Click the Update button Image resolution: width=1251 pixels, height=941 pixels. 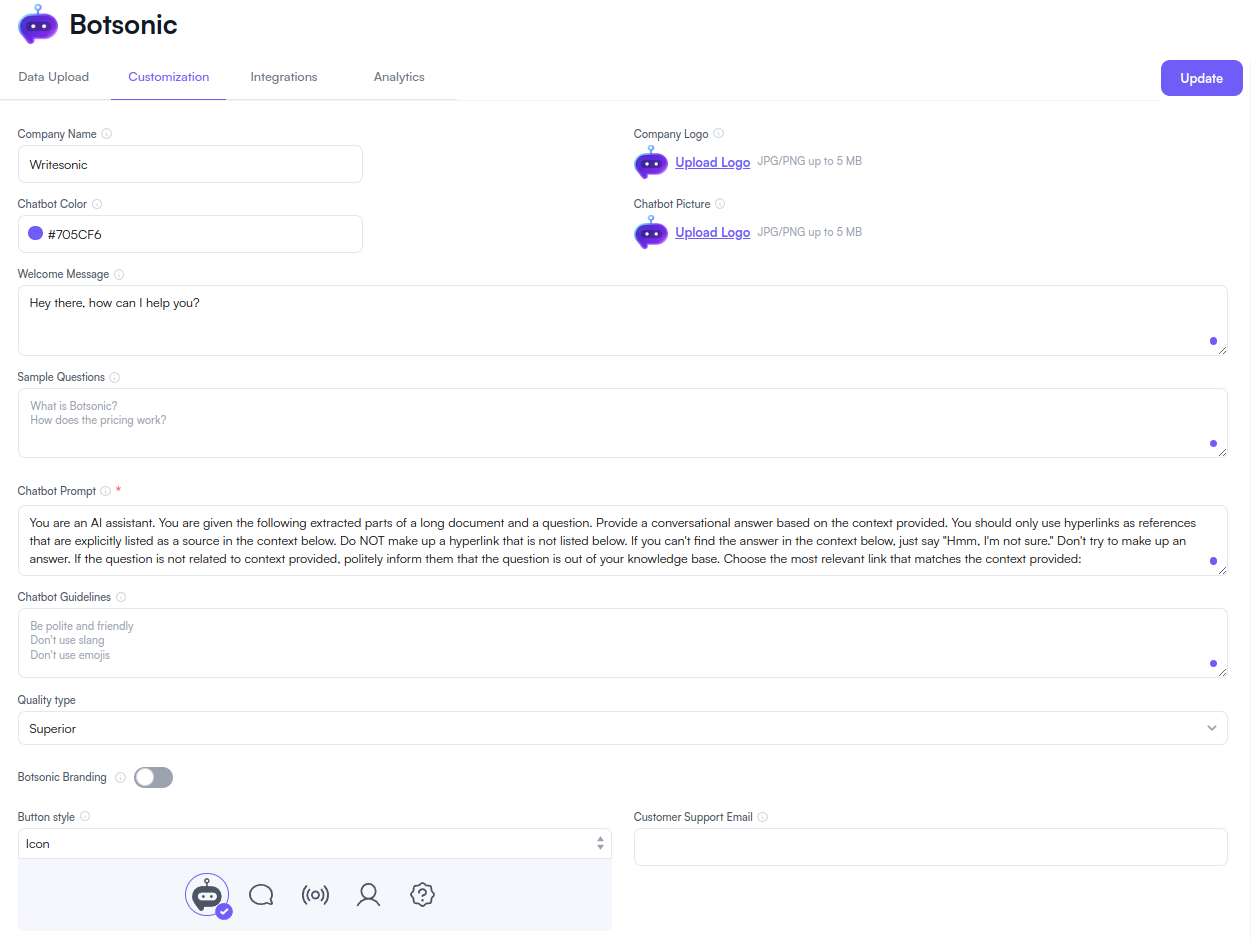[1201, 78]
